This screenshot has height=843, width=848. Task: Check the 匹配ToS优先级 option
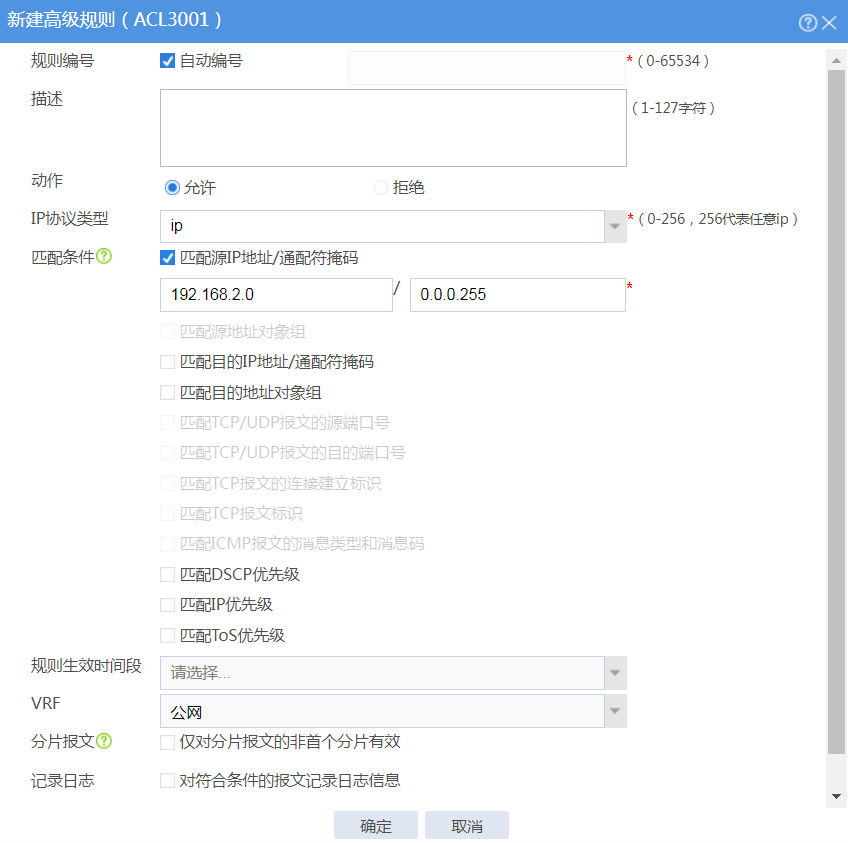point(168,635)
